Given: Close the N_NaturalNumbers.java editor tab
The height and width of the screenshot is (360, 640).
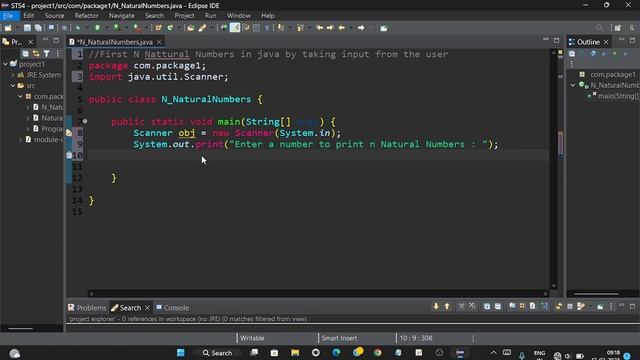Looking at the screenshot, I should 159,42.
